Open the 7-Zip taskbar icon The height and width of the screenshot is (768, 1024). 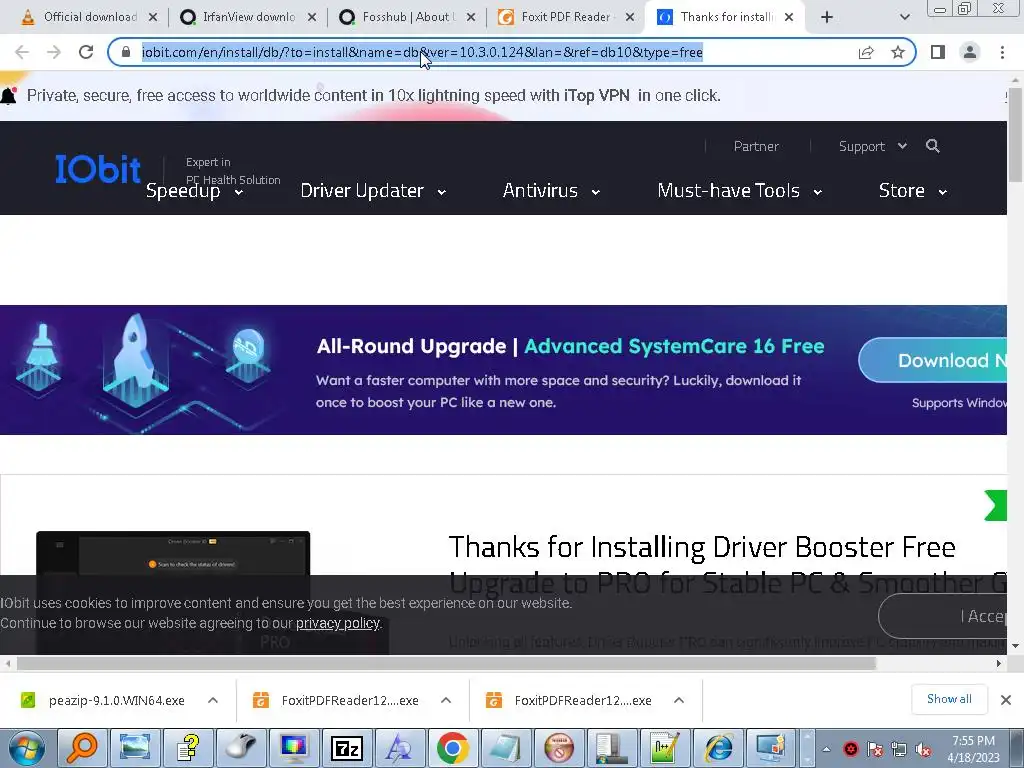347,748
